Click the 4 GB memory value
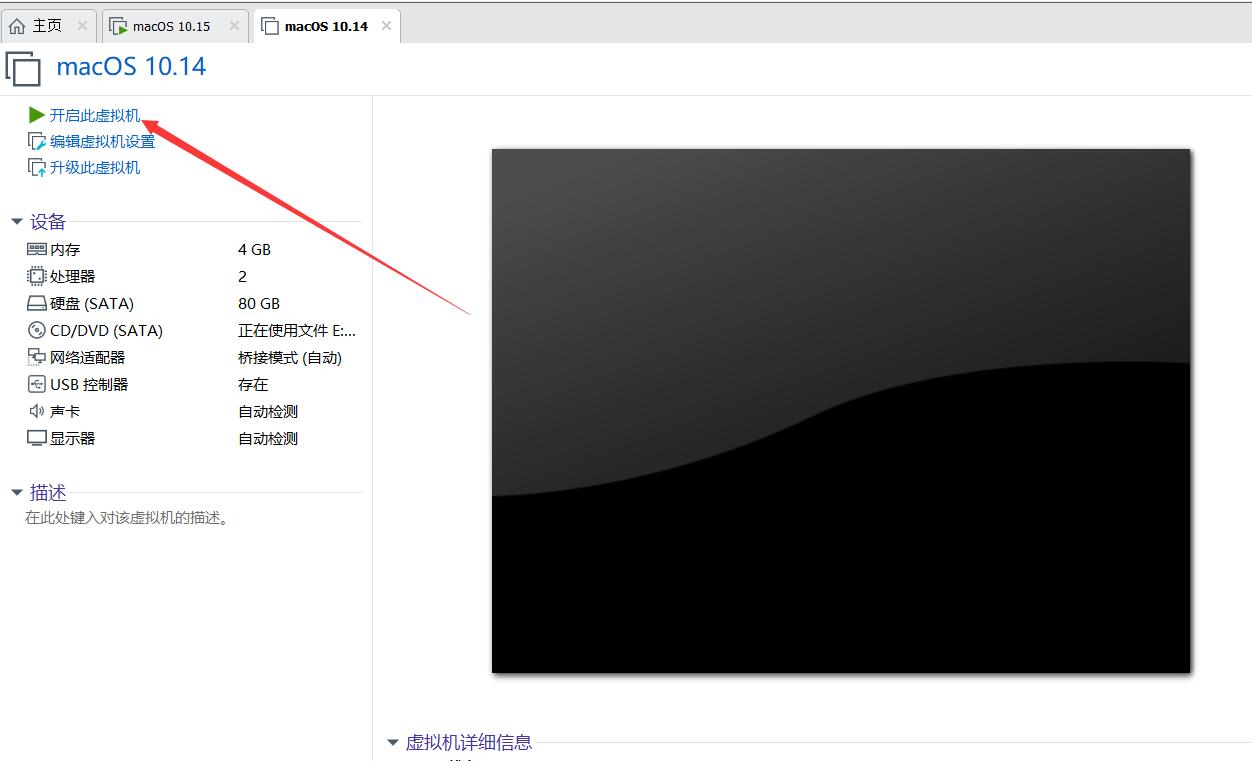Image resolution: width=1252 pixels, height=761 pixels. (254, 249)
